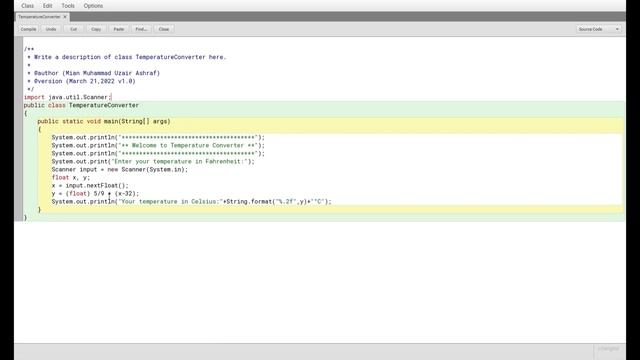This screenshot has height=360, width=640.
Task: Close the TemperatureConverter tab with its x
Action: click(x=65, y=17)
